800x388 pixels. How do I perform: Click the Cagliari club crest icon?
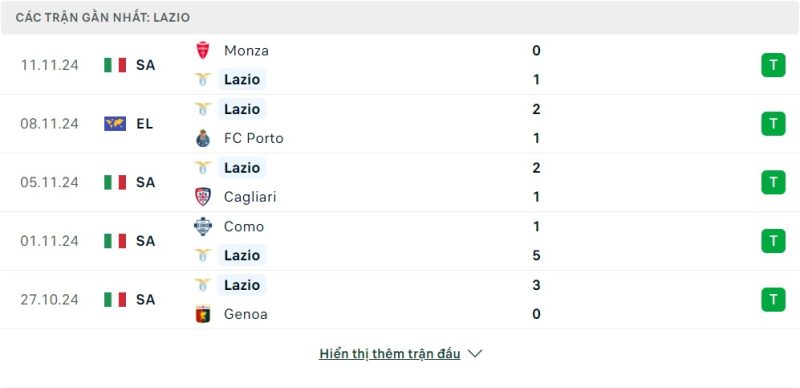(x=203, y=197)
